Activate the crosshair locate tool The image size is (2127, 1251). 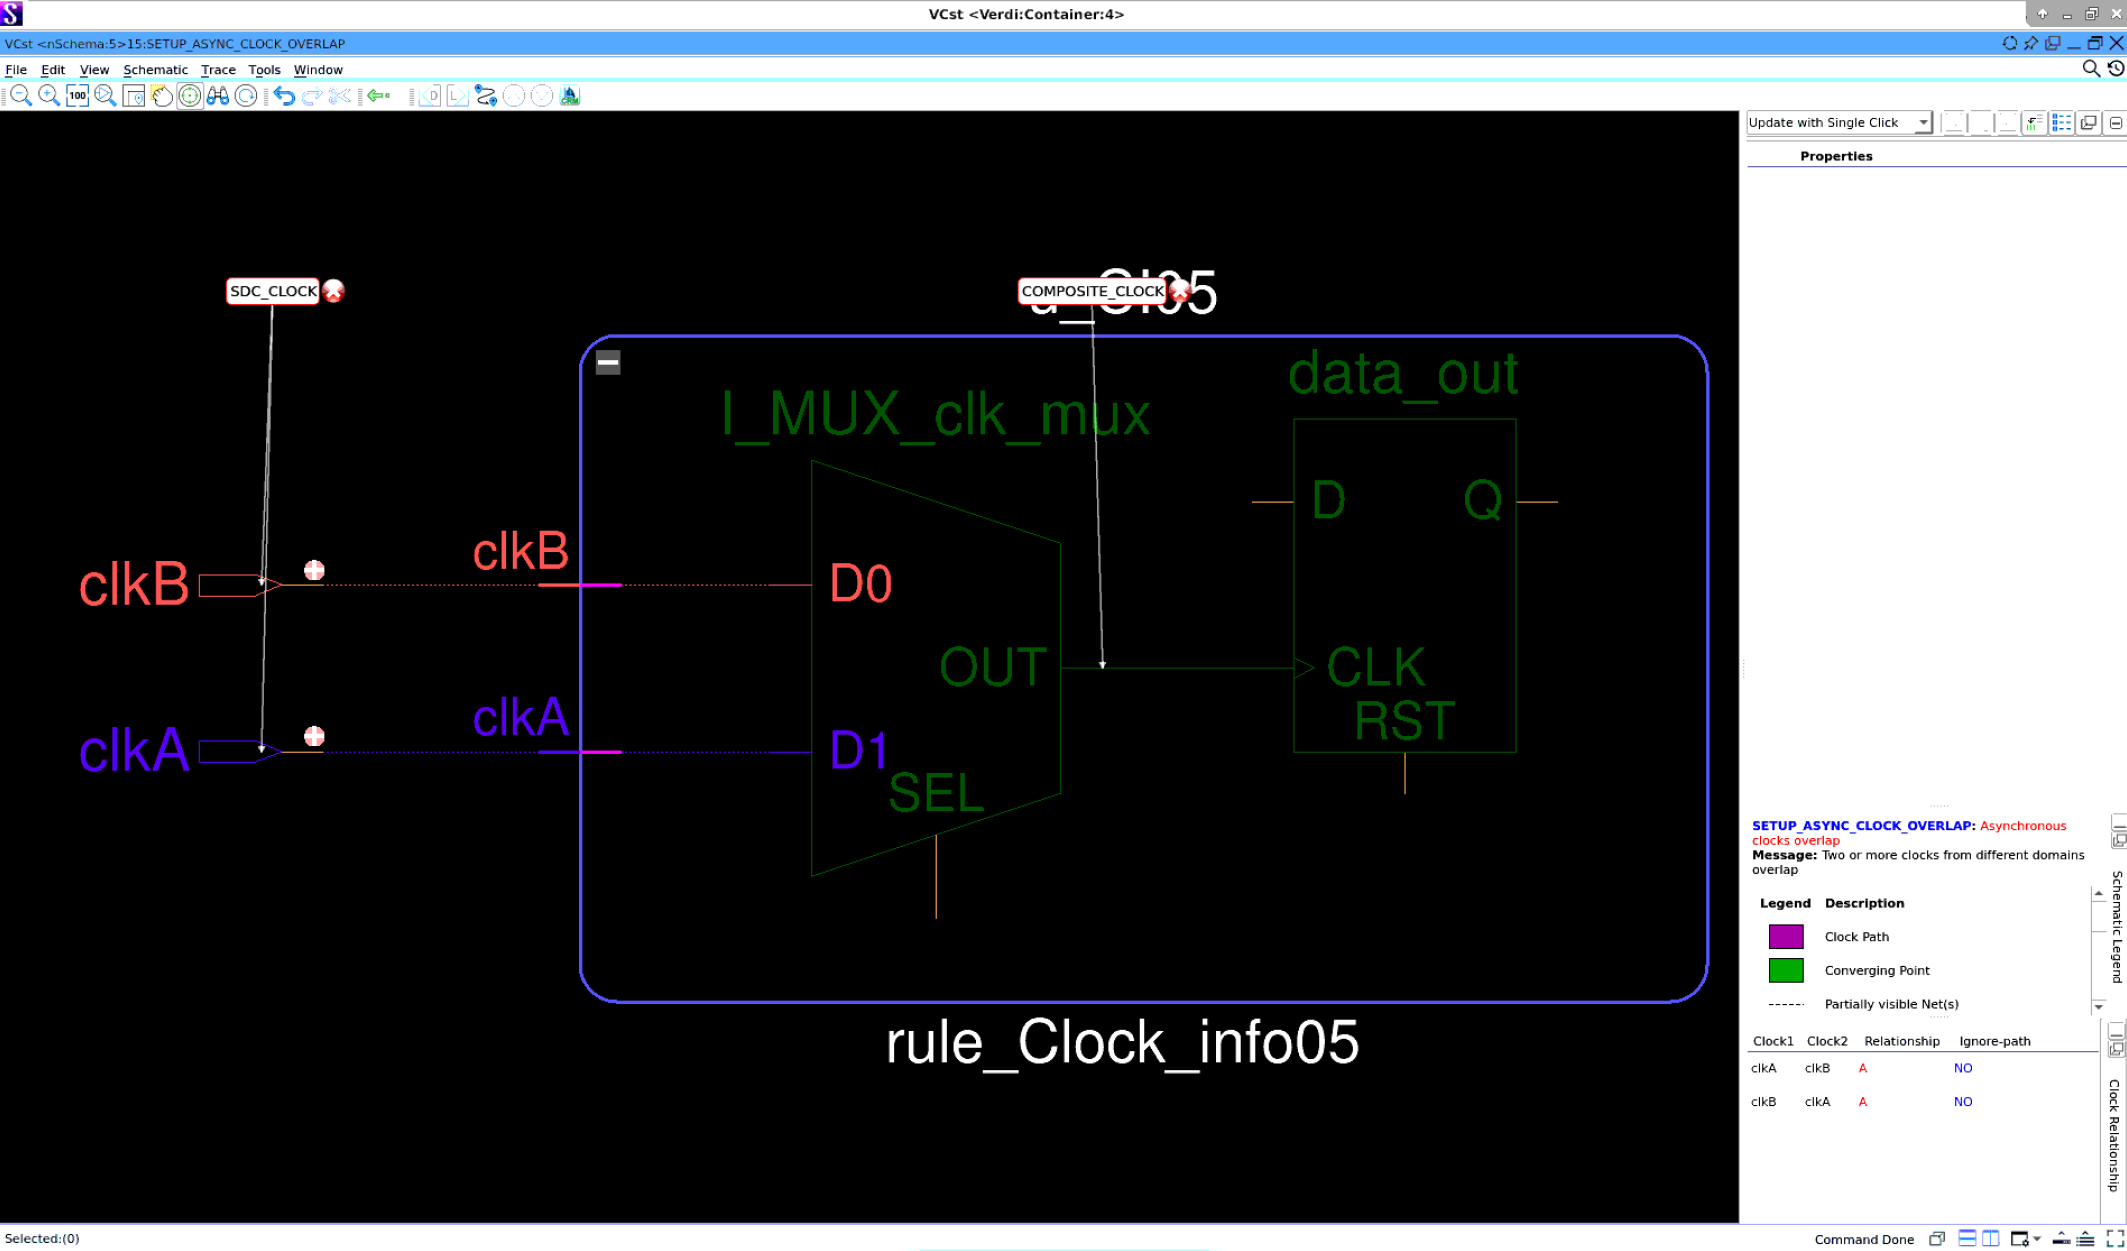tap(192, 95)
